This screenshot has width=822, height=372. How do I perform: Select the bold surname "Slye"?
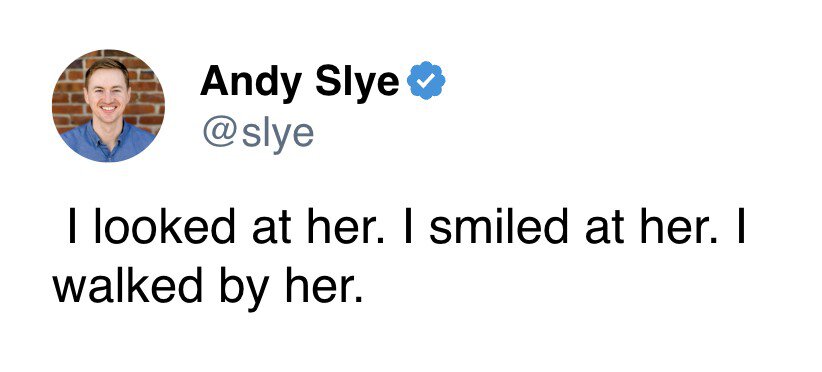tap(357, 82)
